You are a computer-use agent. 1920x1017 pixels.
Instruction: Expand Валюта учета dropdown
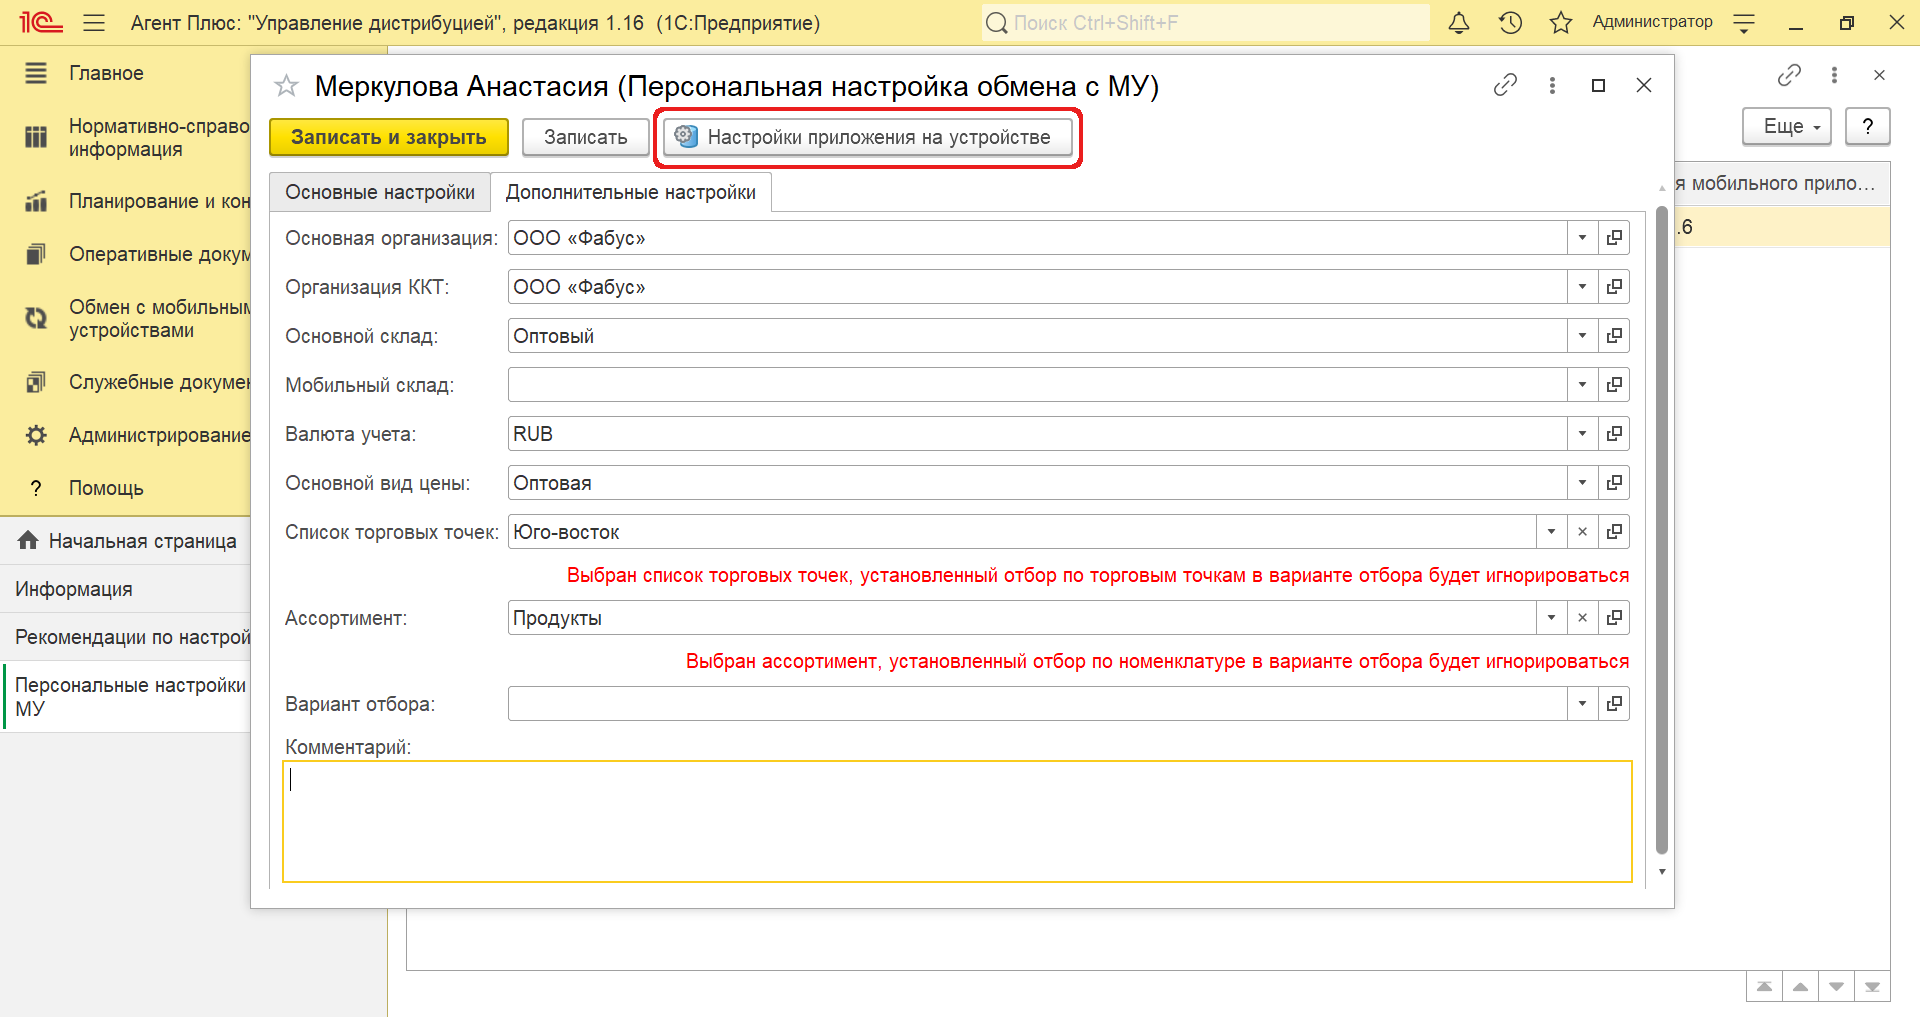1582,434
